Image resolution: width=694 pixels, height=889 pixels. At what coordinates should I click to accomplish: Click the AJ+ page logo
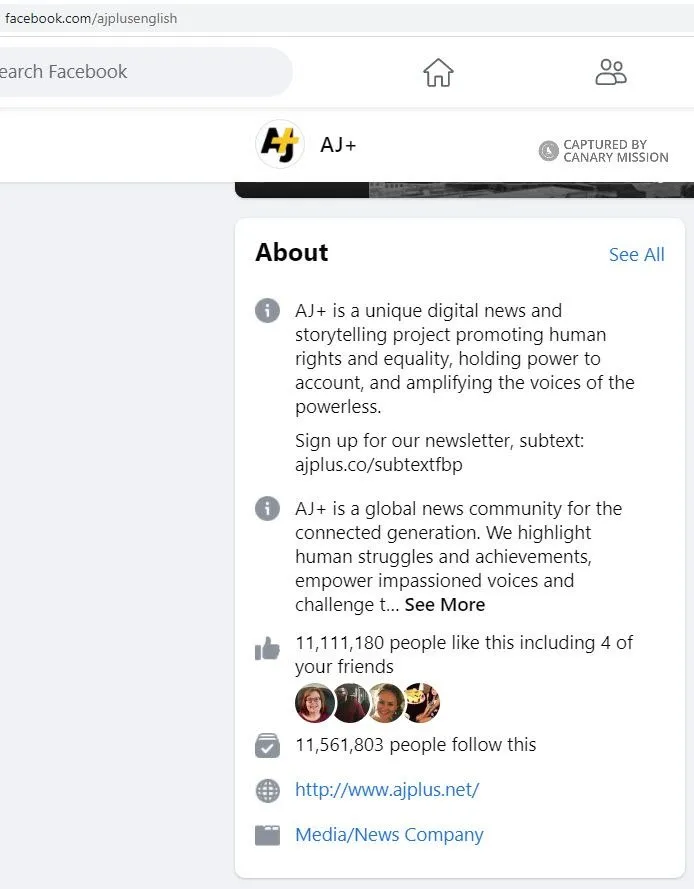pos(280,145)
